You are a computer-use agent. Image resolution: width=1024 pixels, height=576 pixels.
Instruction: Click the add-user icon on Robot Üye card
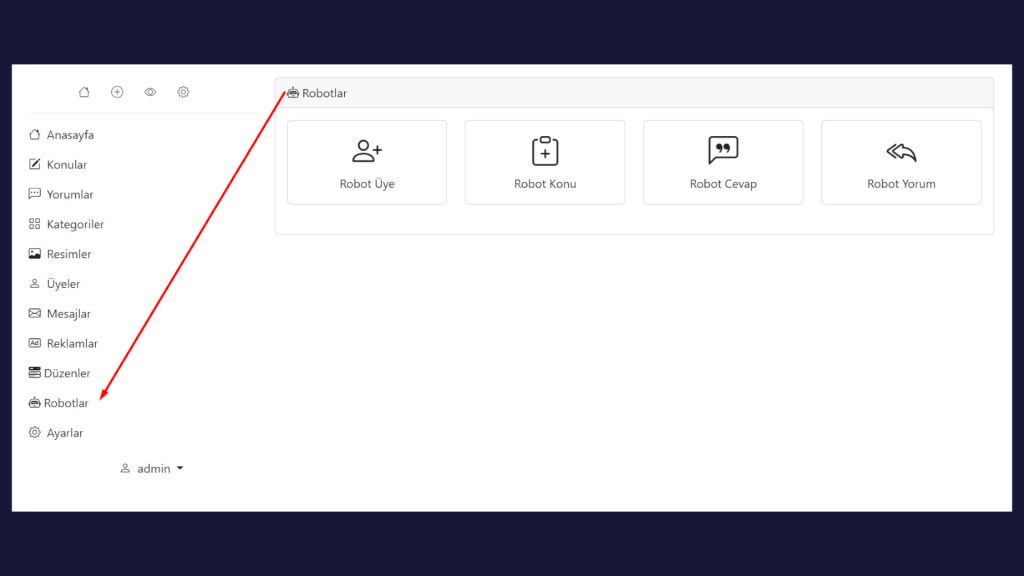point(367,151)
